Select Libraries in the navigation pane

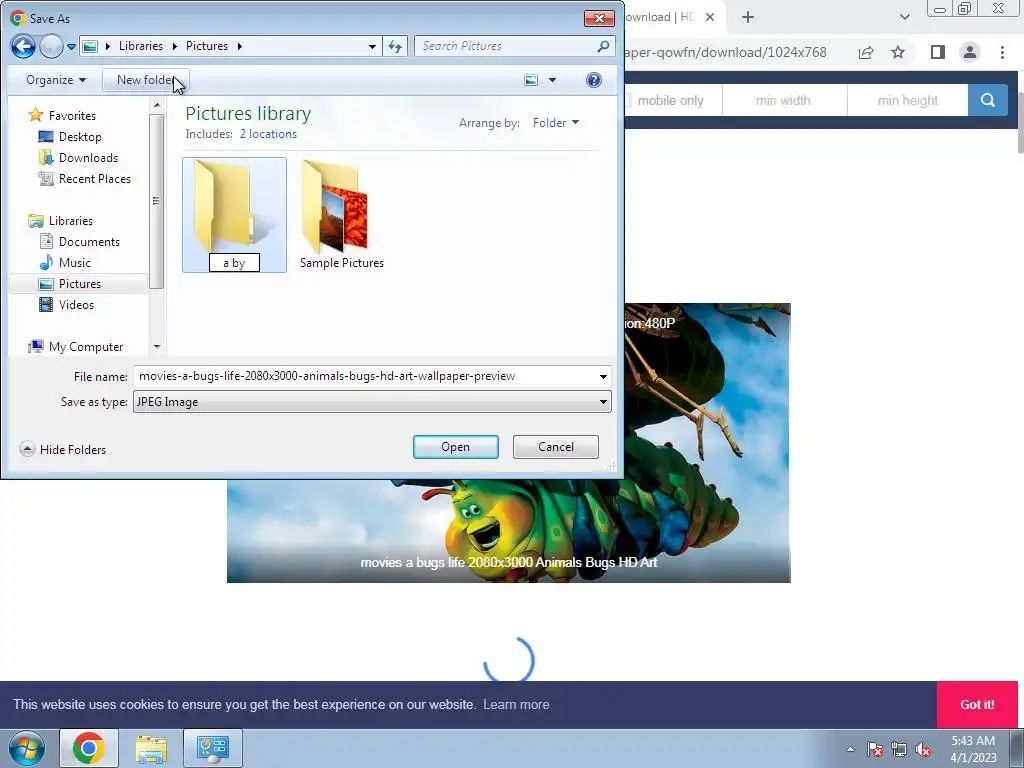pos(71,221)
